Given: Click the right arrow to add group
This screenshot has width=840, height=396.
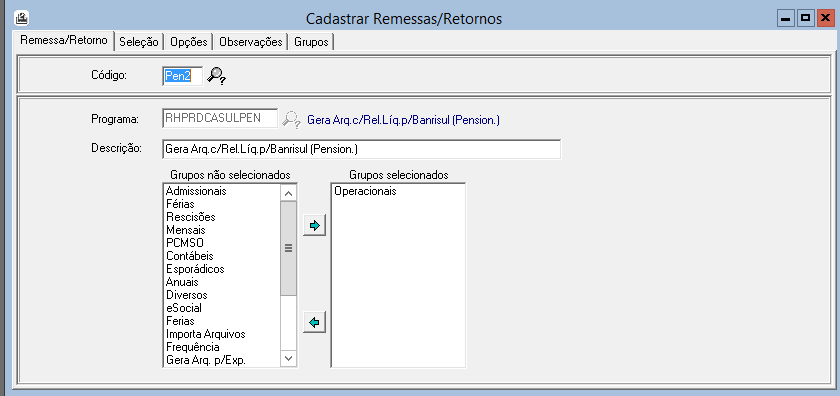Looking at the screenshot, I should (x=314, y=226).
